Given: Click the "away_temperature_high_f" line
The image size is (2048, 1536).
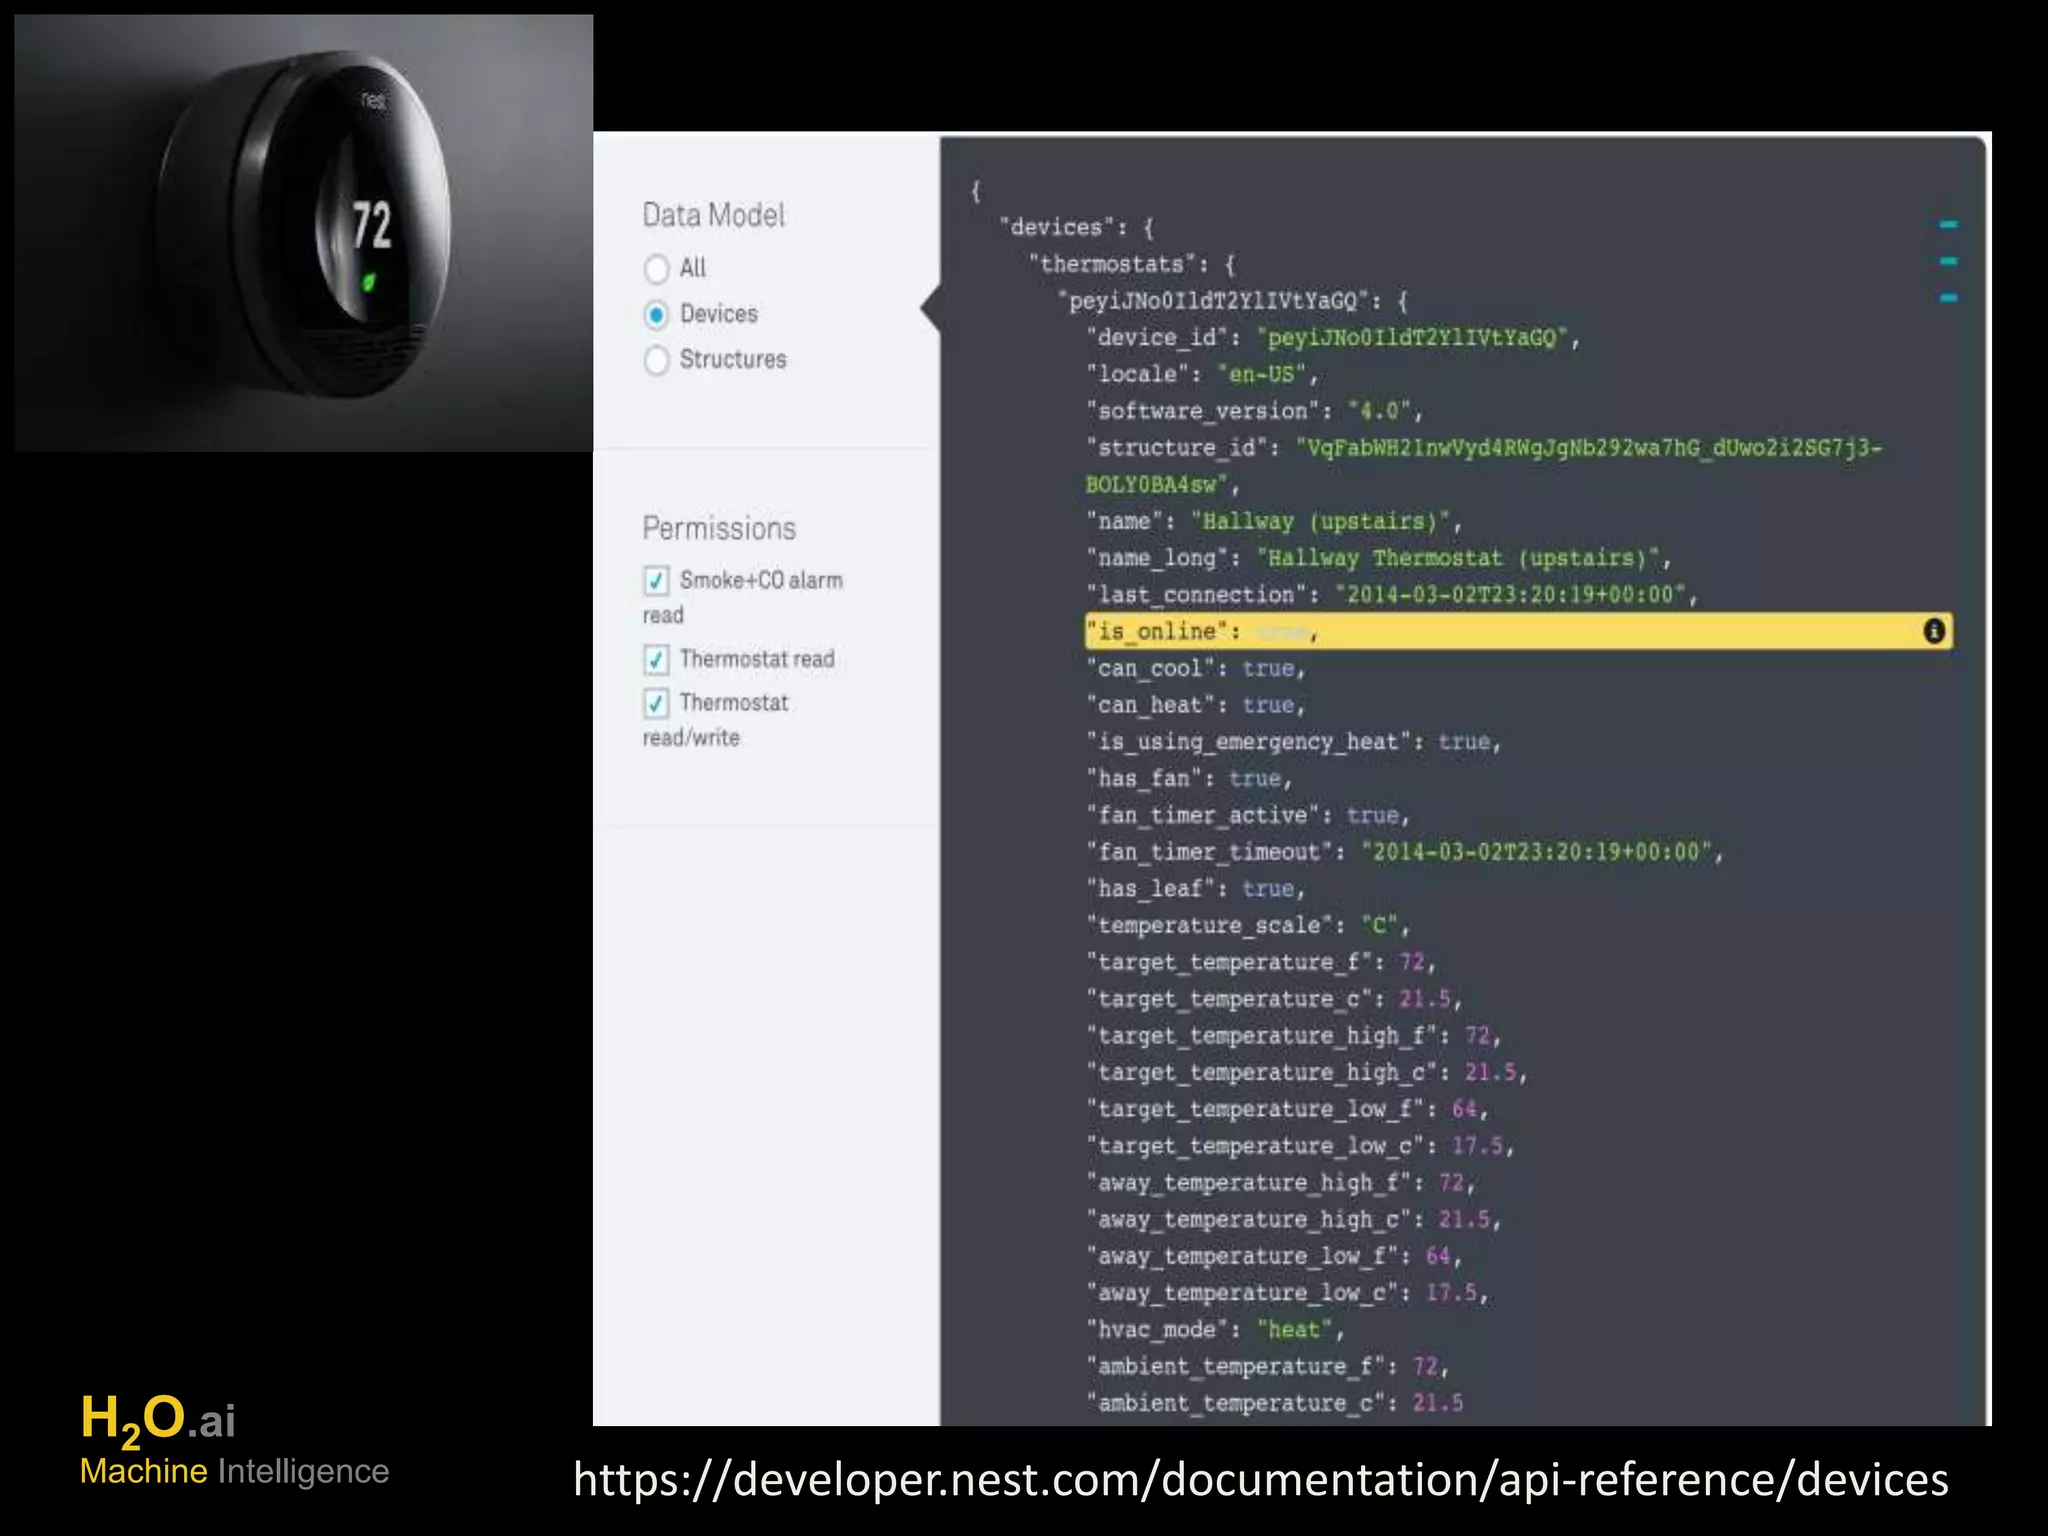Looking at the screenshot, I should [1281, 1183].
